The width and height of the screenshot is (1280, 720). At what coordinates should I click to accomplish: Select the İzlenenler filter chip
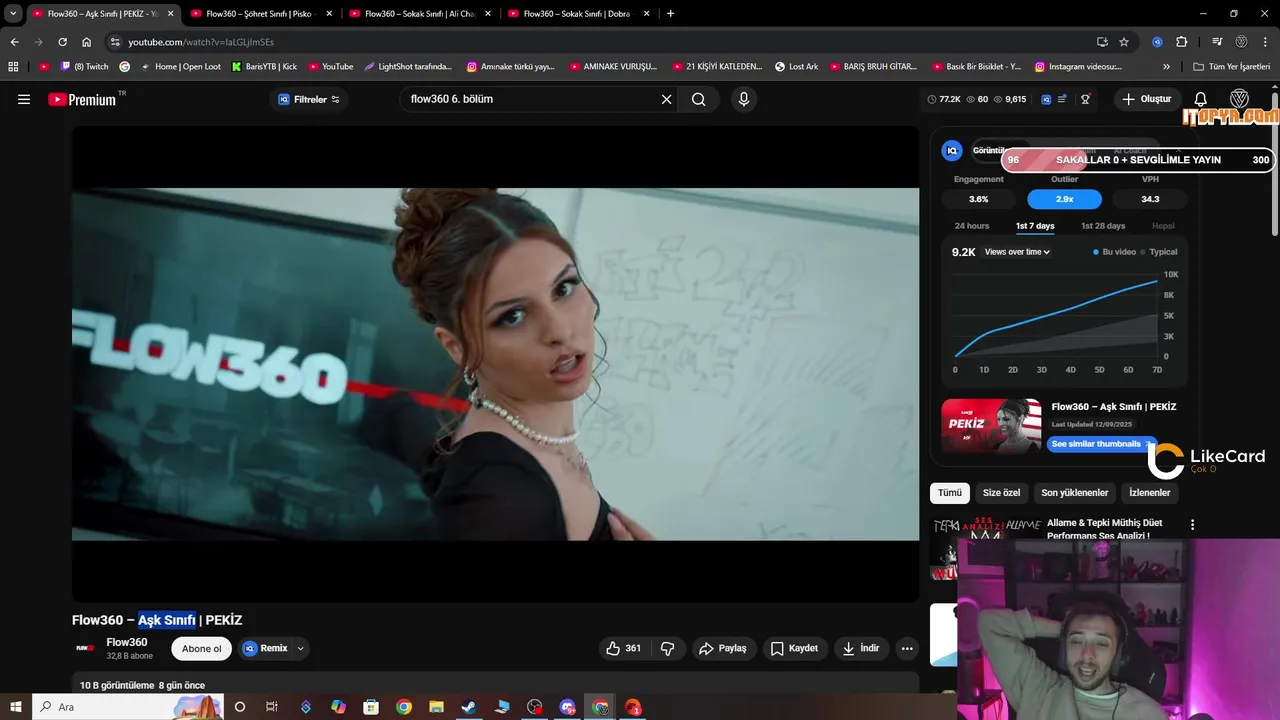1149,493
